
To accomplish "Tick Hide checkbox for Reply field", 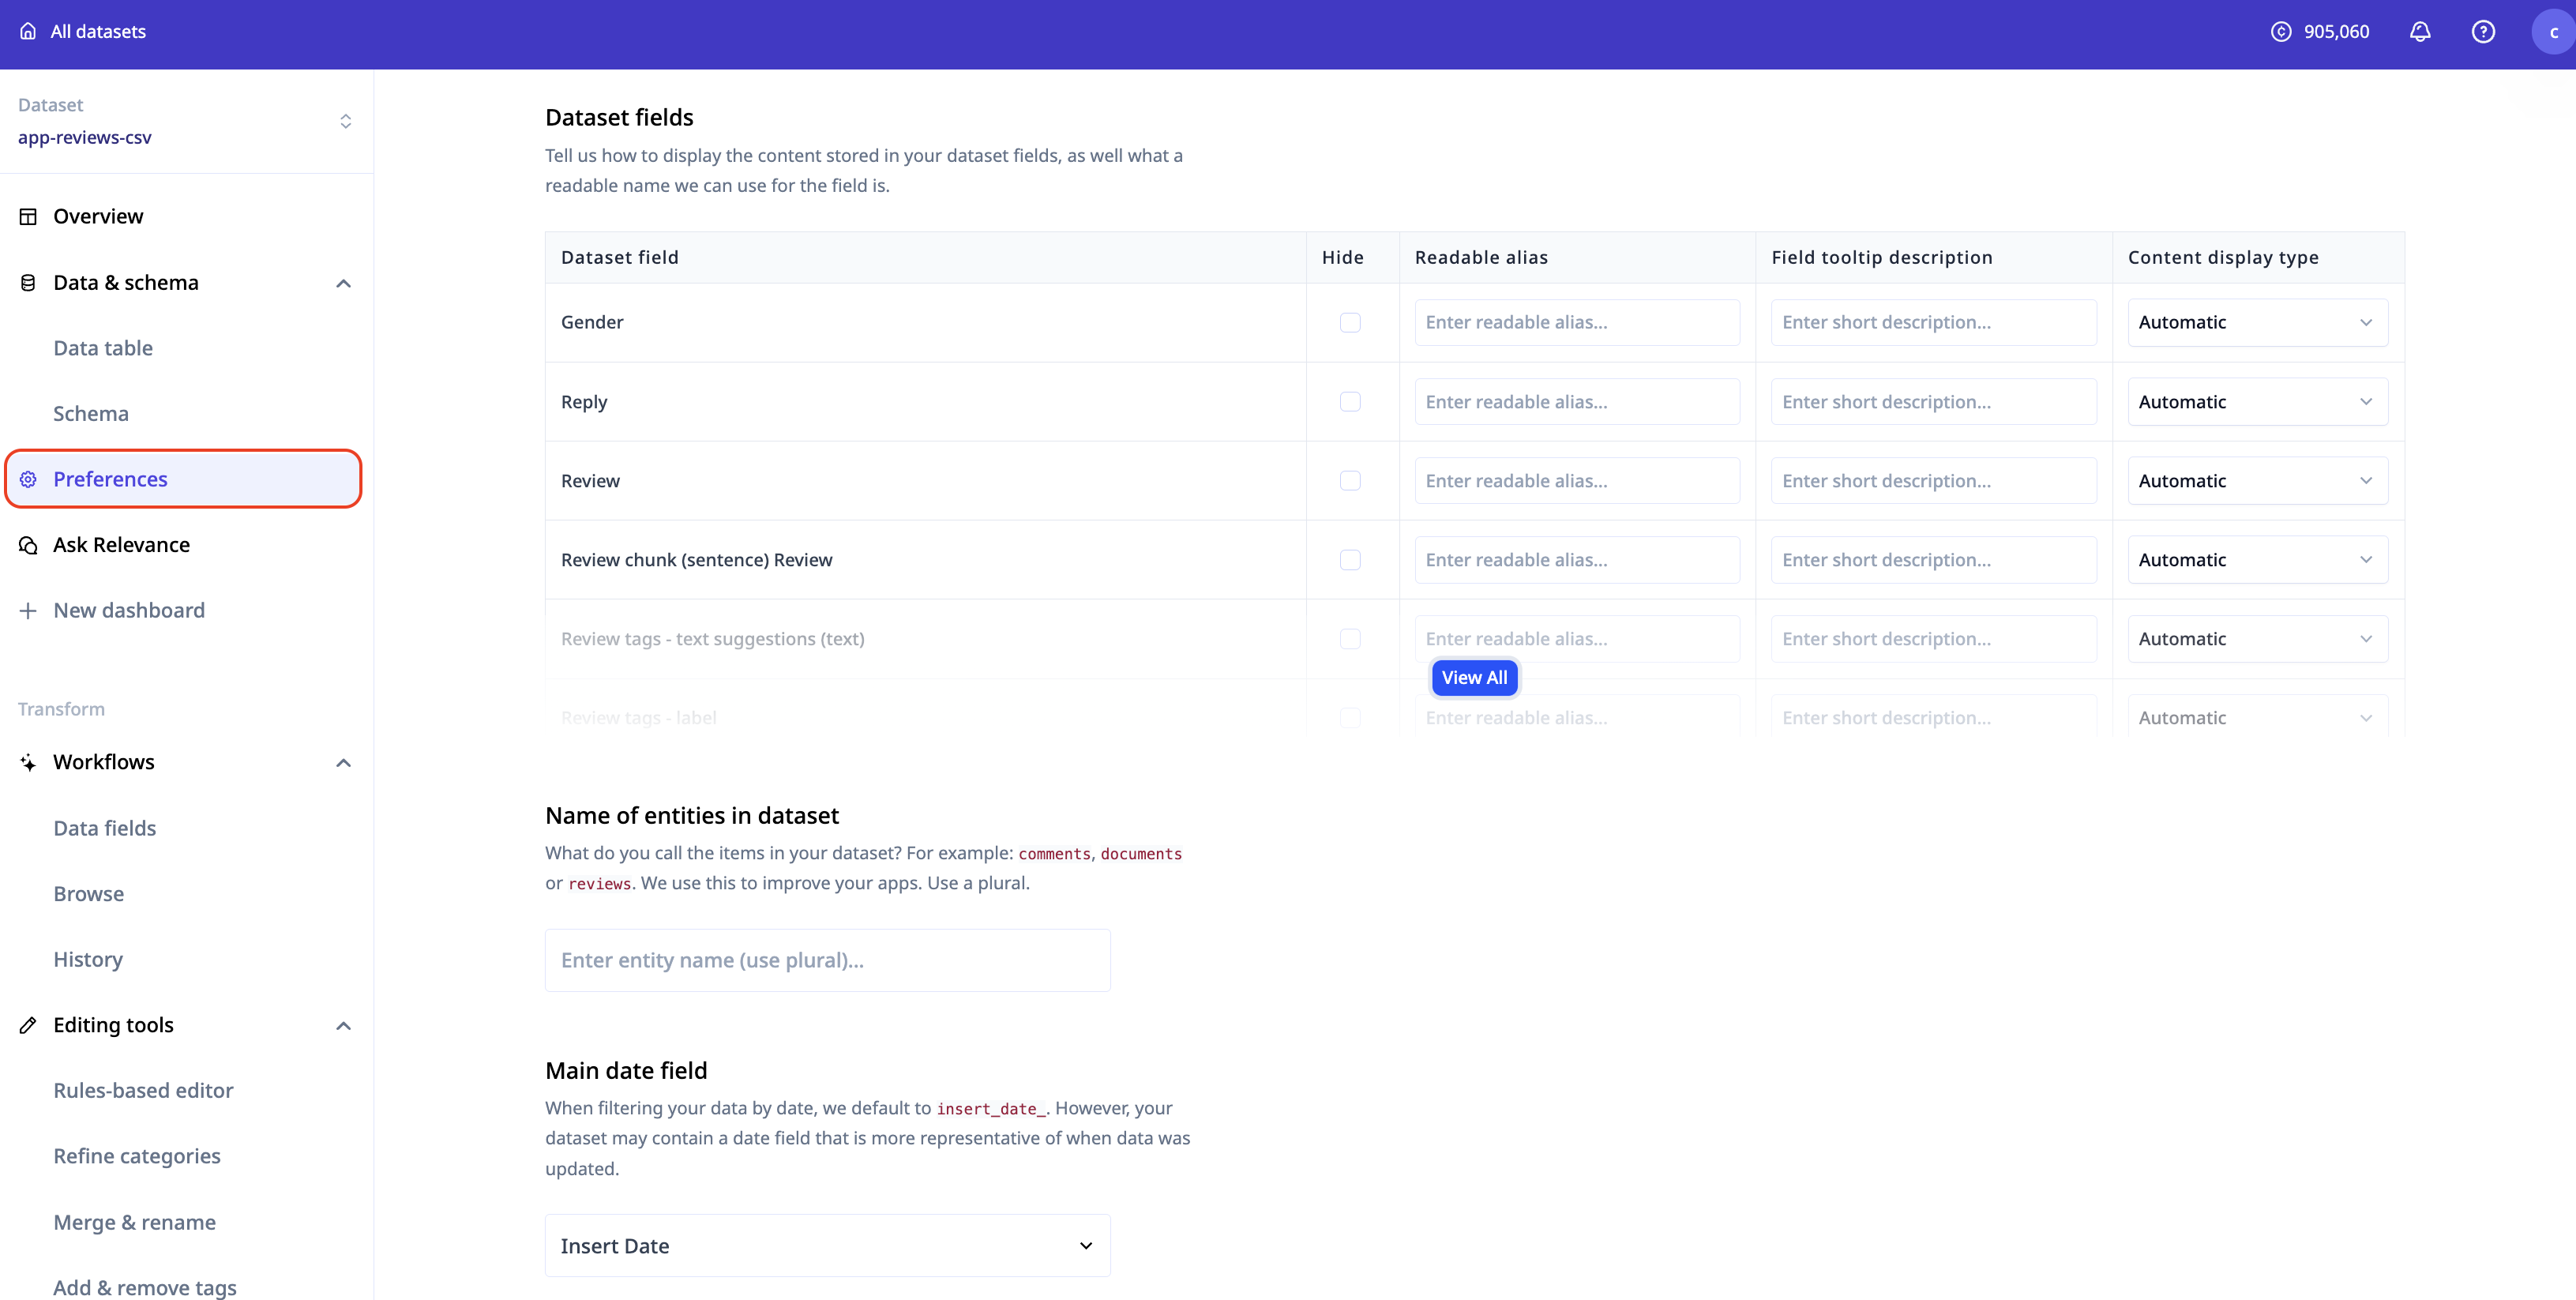I will [1350, 402].
